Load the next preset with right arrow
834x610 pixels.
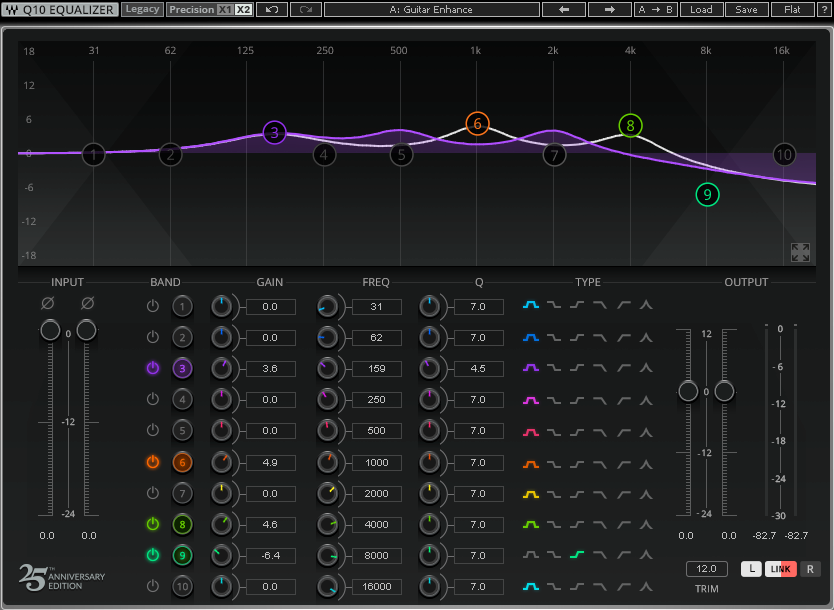610,10
